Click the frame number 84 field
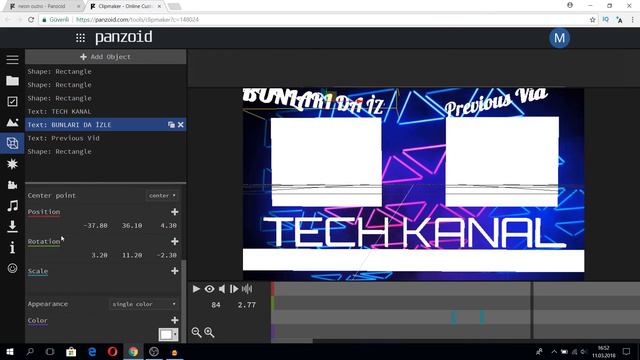The image size is (640, 360). click(x=216, y=305)
